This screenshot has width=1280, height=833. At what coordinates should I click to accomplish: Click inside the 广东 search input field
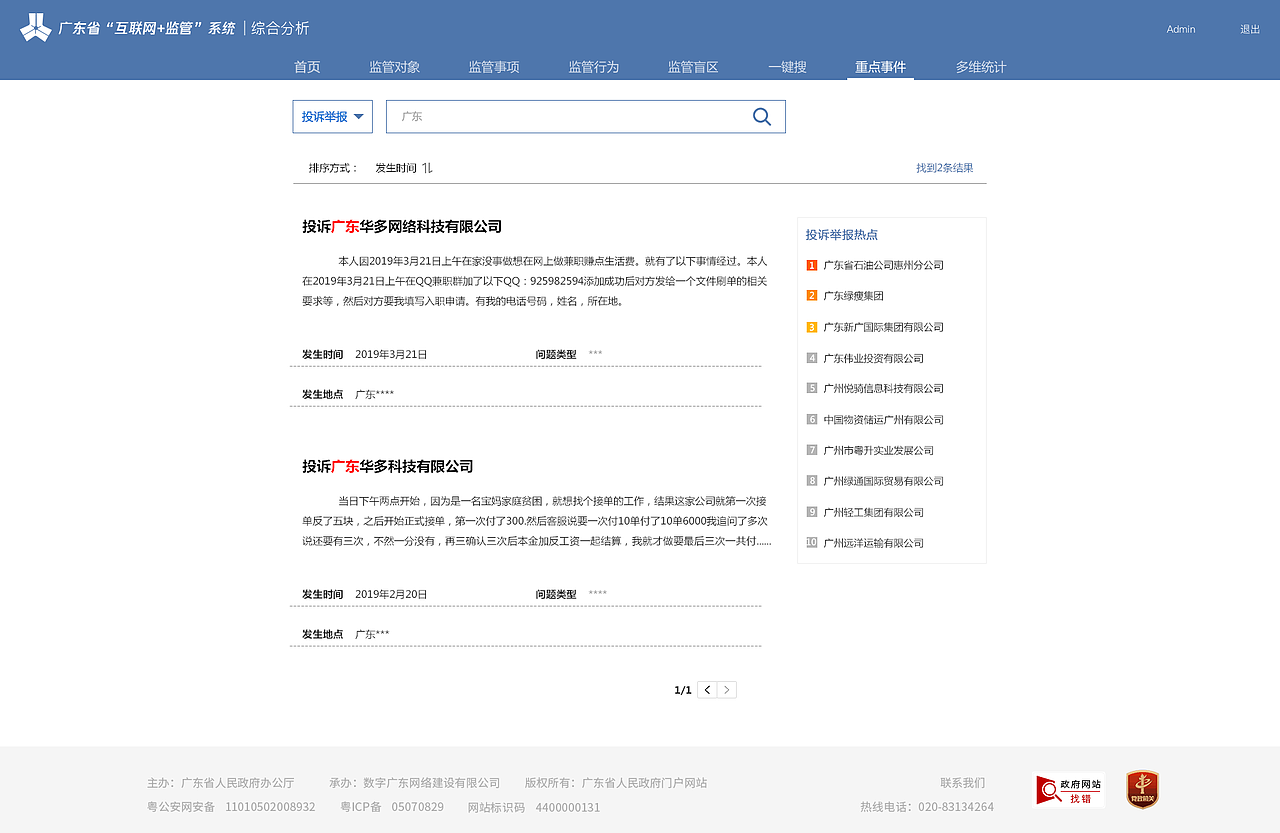coord(560,116)
